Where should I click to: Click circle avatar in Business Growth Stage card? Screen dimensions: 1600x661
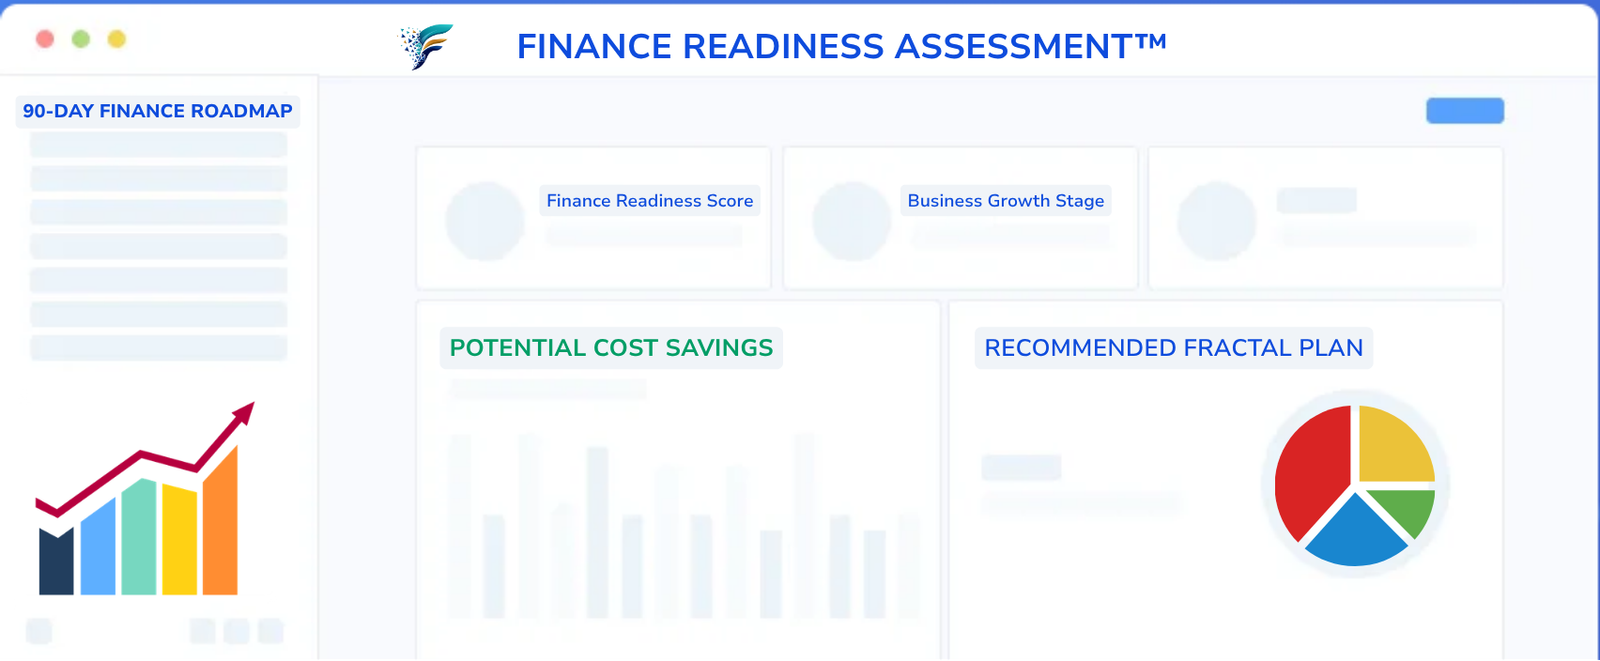click(x=852, y=221)
